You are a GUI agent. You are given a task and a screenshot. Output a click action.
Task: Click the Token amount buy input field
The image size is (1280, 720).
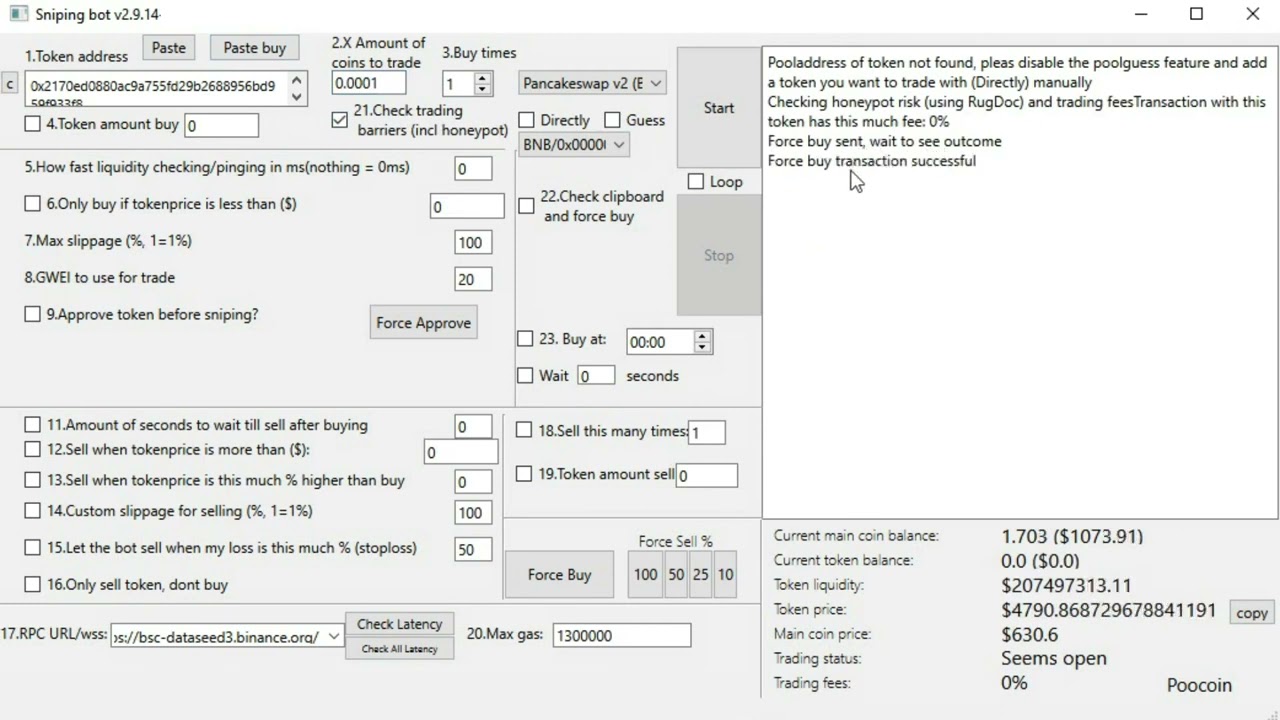(x=221, y=125)
